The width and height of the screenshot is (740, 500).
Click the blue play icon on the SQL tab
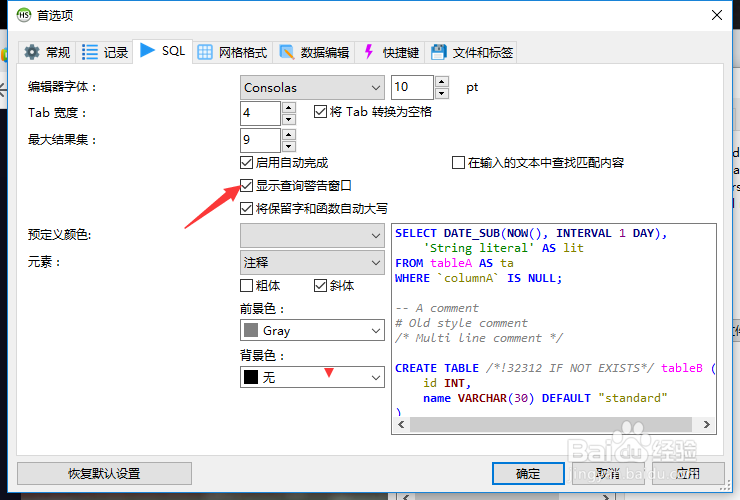(147, 50)
